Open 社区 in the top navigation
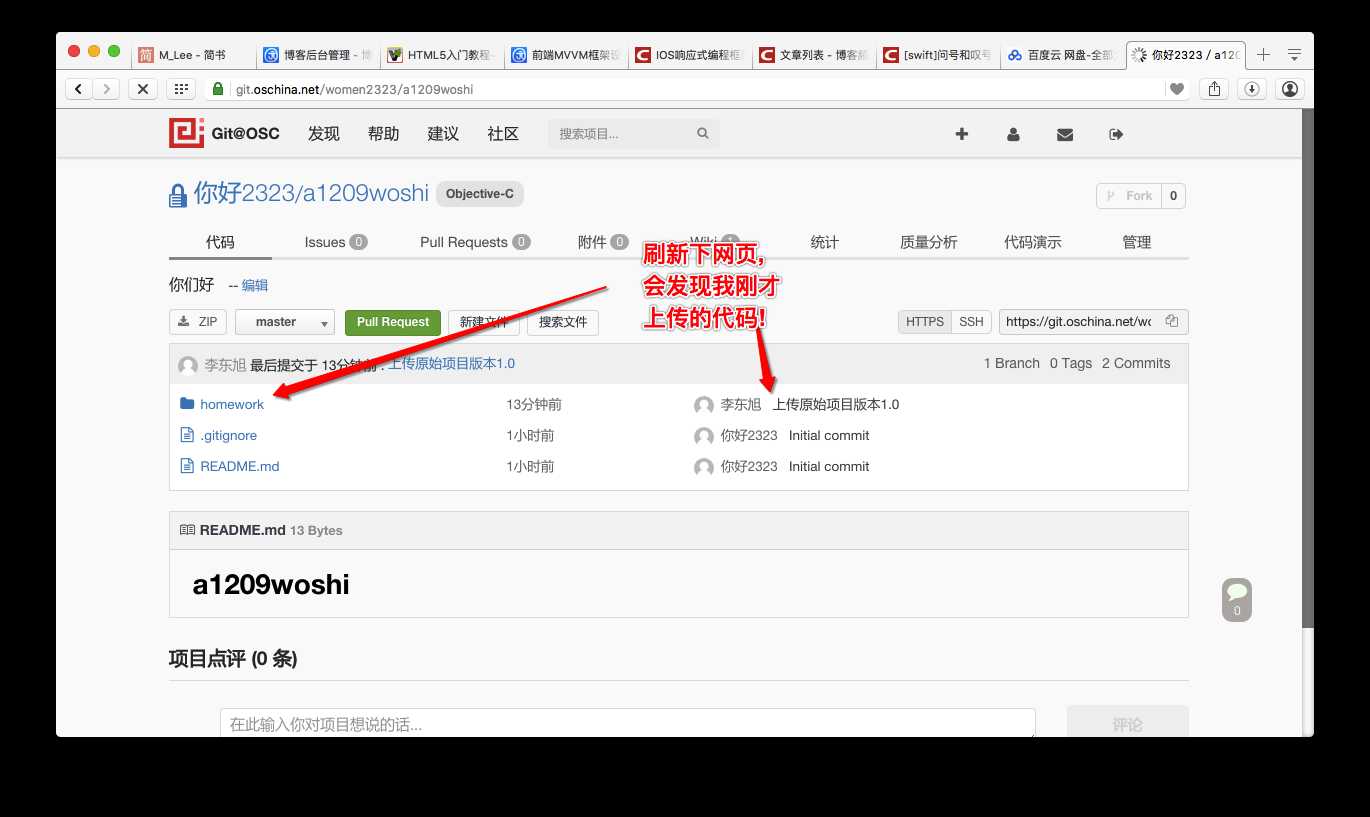This screenshot has width=1370, height=817. [x=503, y=134]
